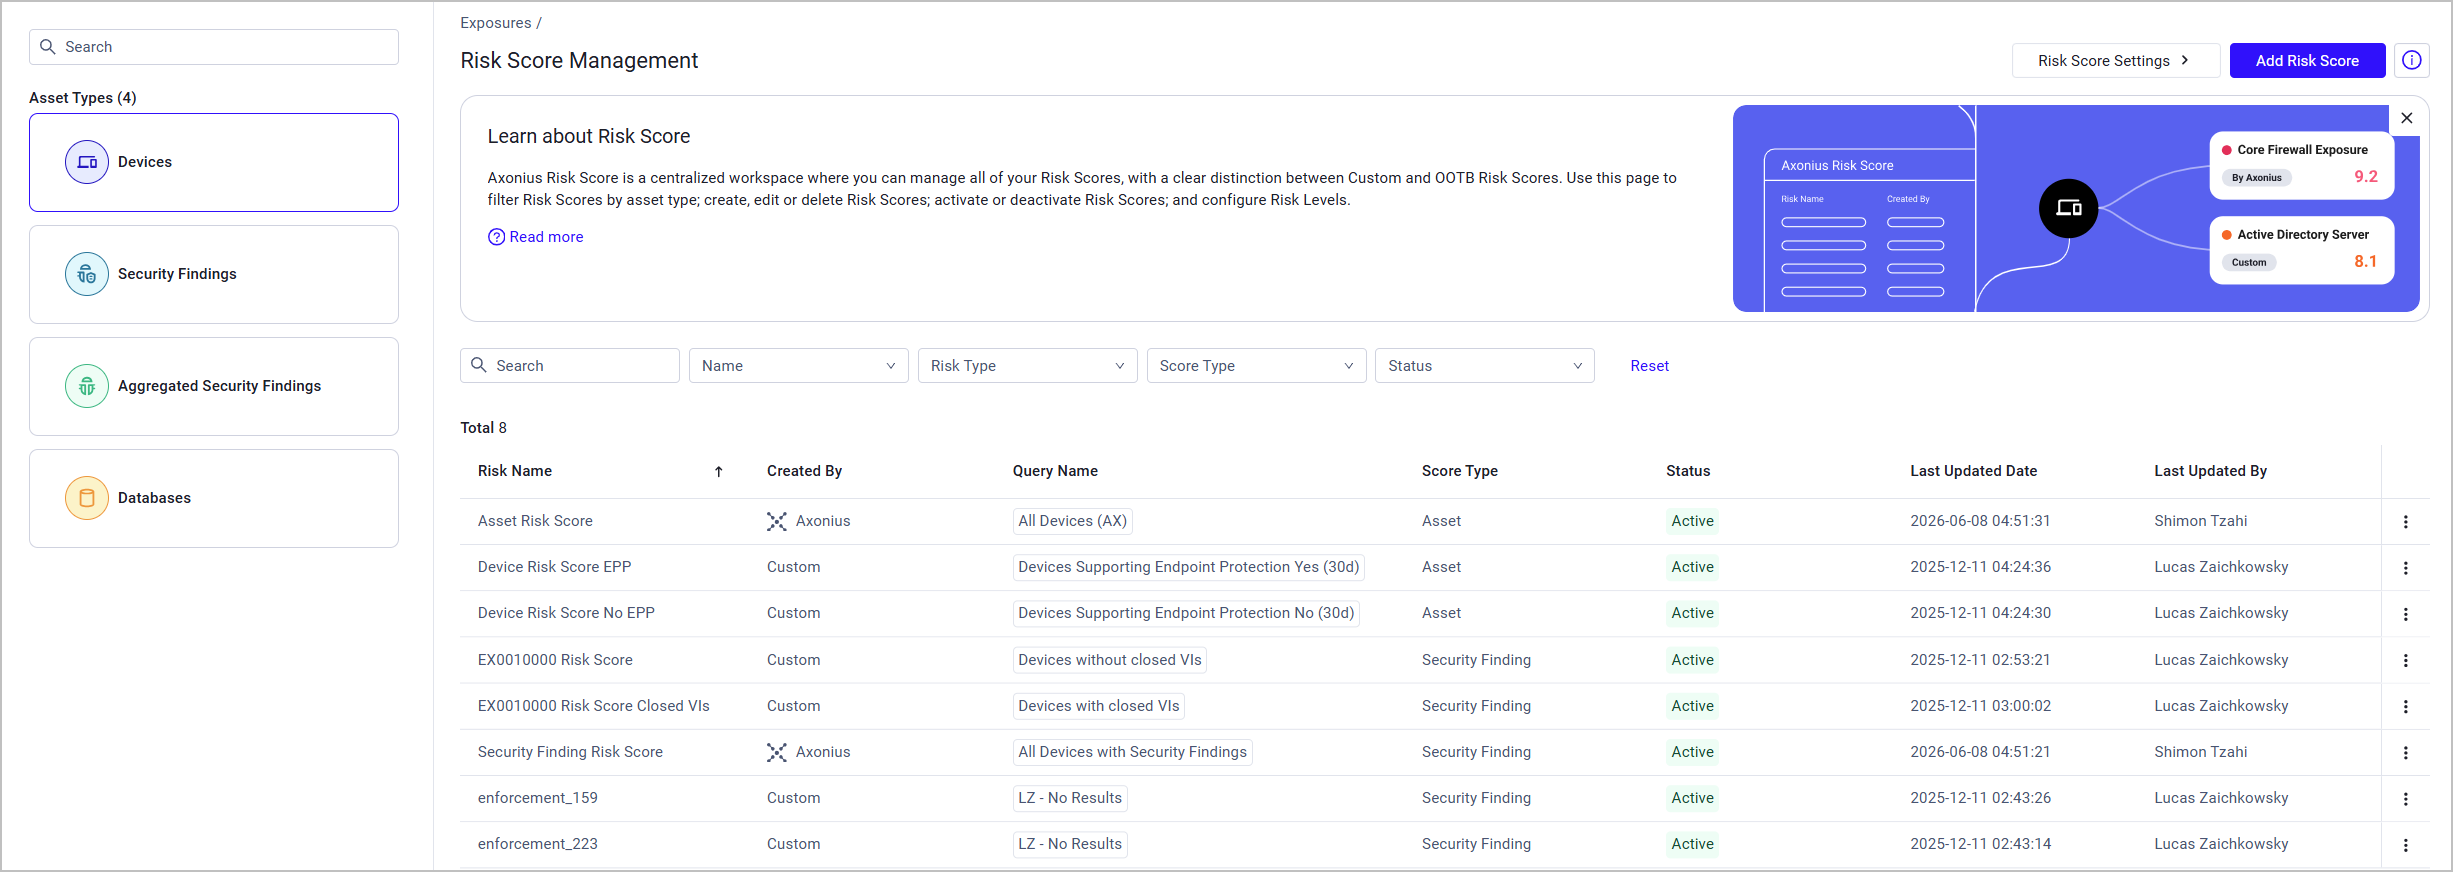Click the enforcement_223 risk name
The image size is (2453, 872).
pos(538,844)
